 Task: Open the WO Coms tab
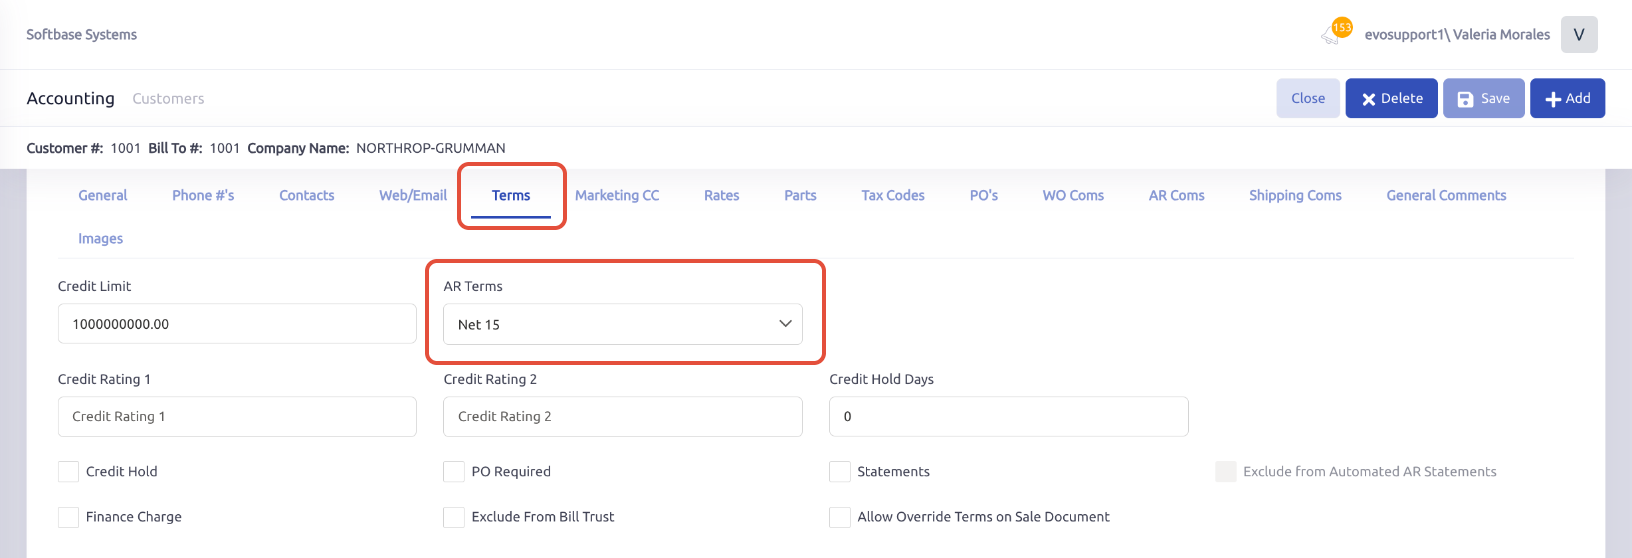(1073, 195)
